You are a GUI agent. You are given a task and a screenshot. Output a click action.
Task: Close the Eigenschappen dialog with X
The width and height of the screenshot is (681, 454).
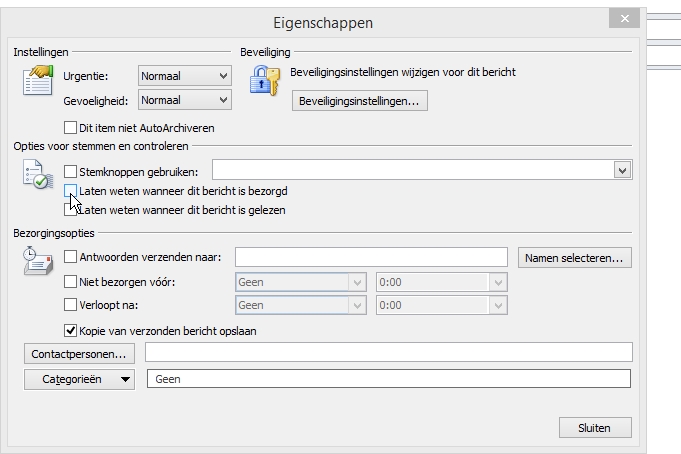tap(625, 19)
